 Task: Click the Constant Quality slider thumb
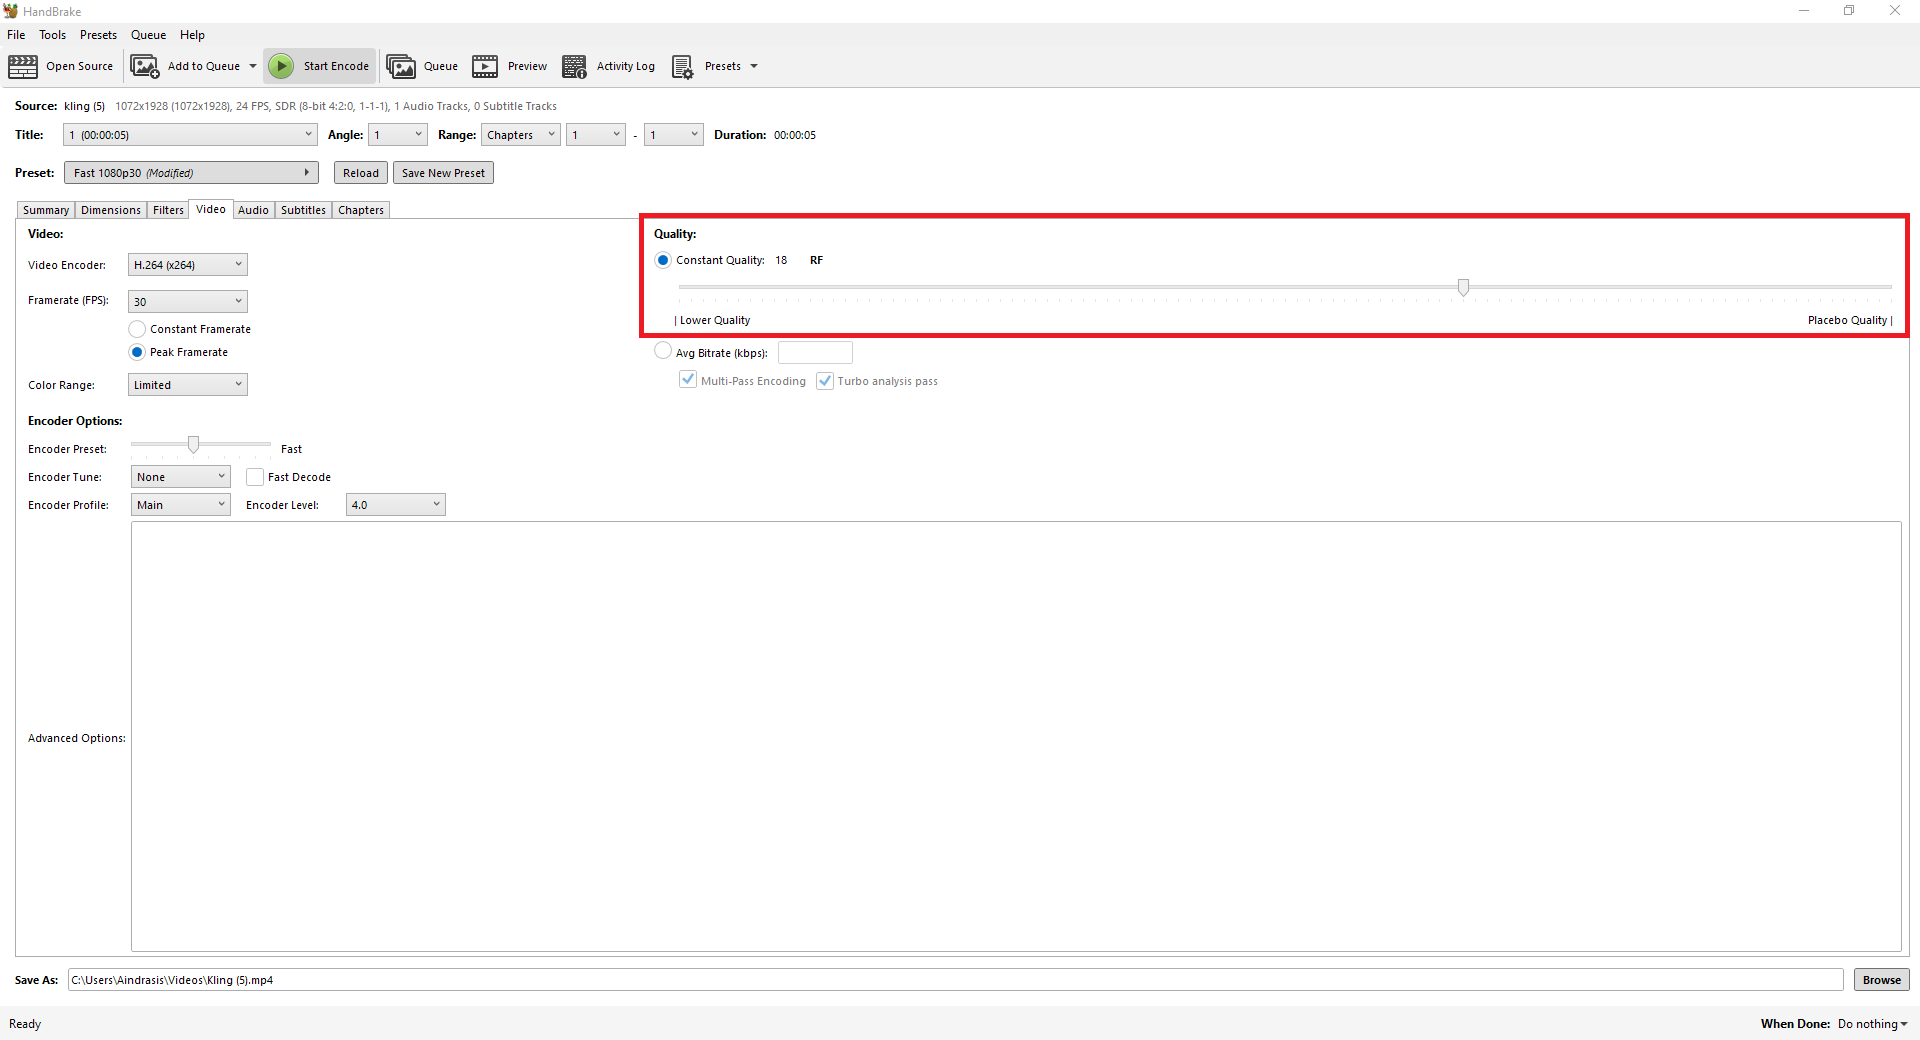tap(1463, 288)
